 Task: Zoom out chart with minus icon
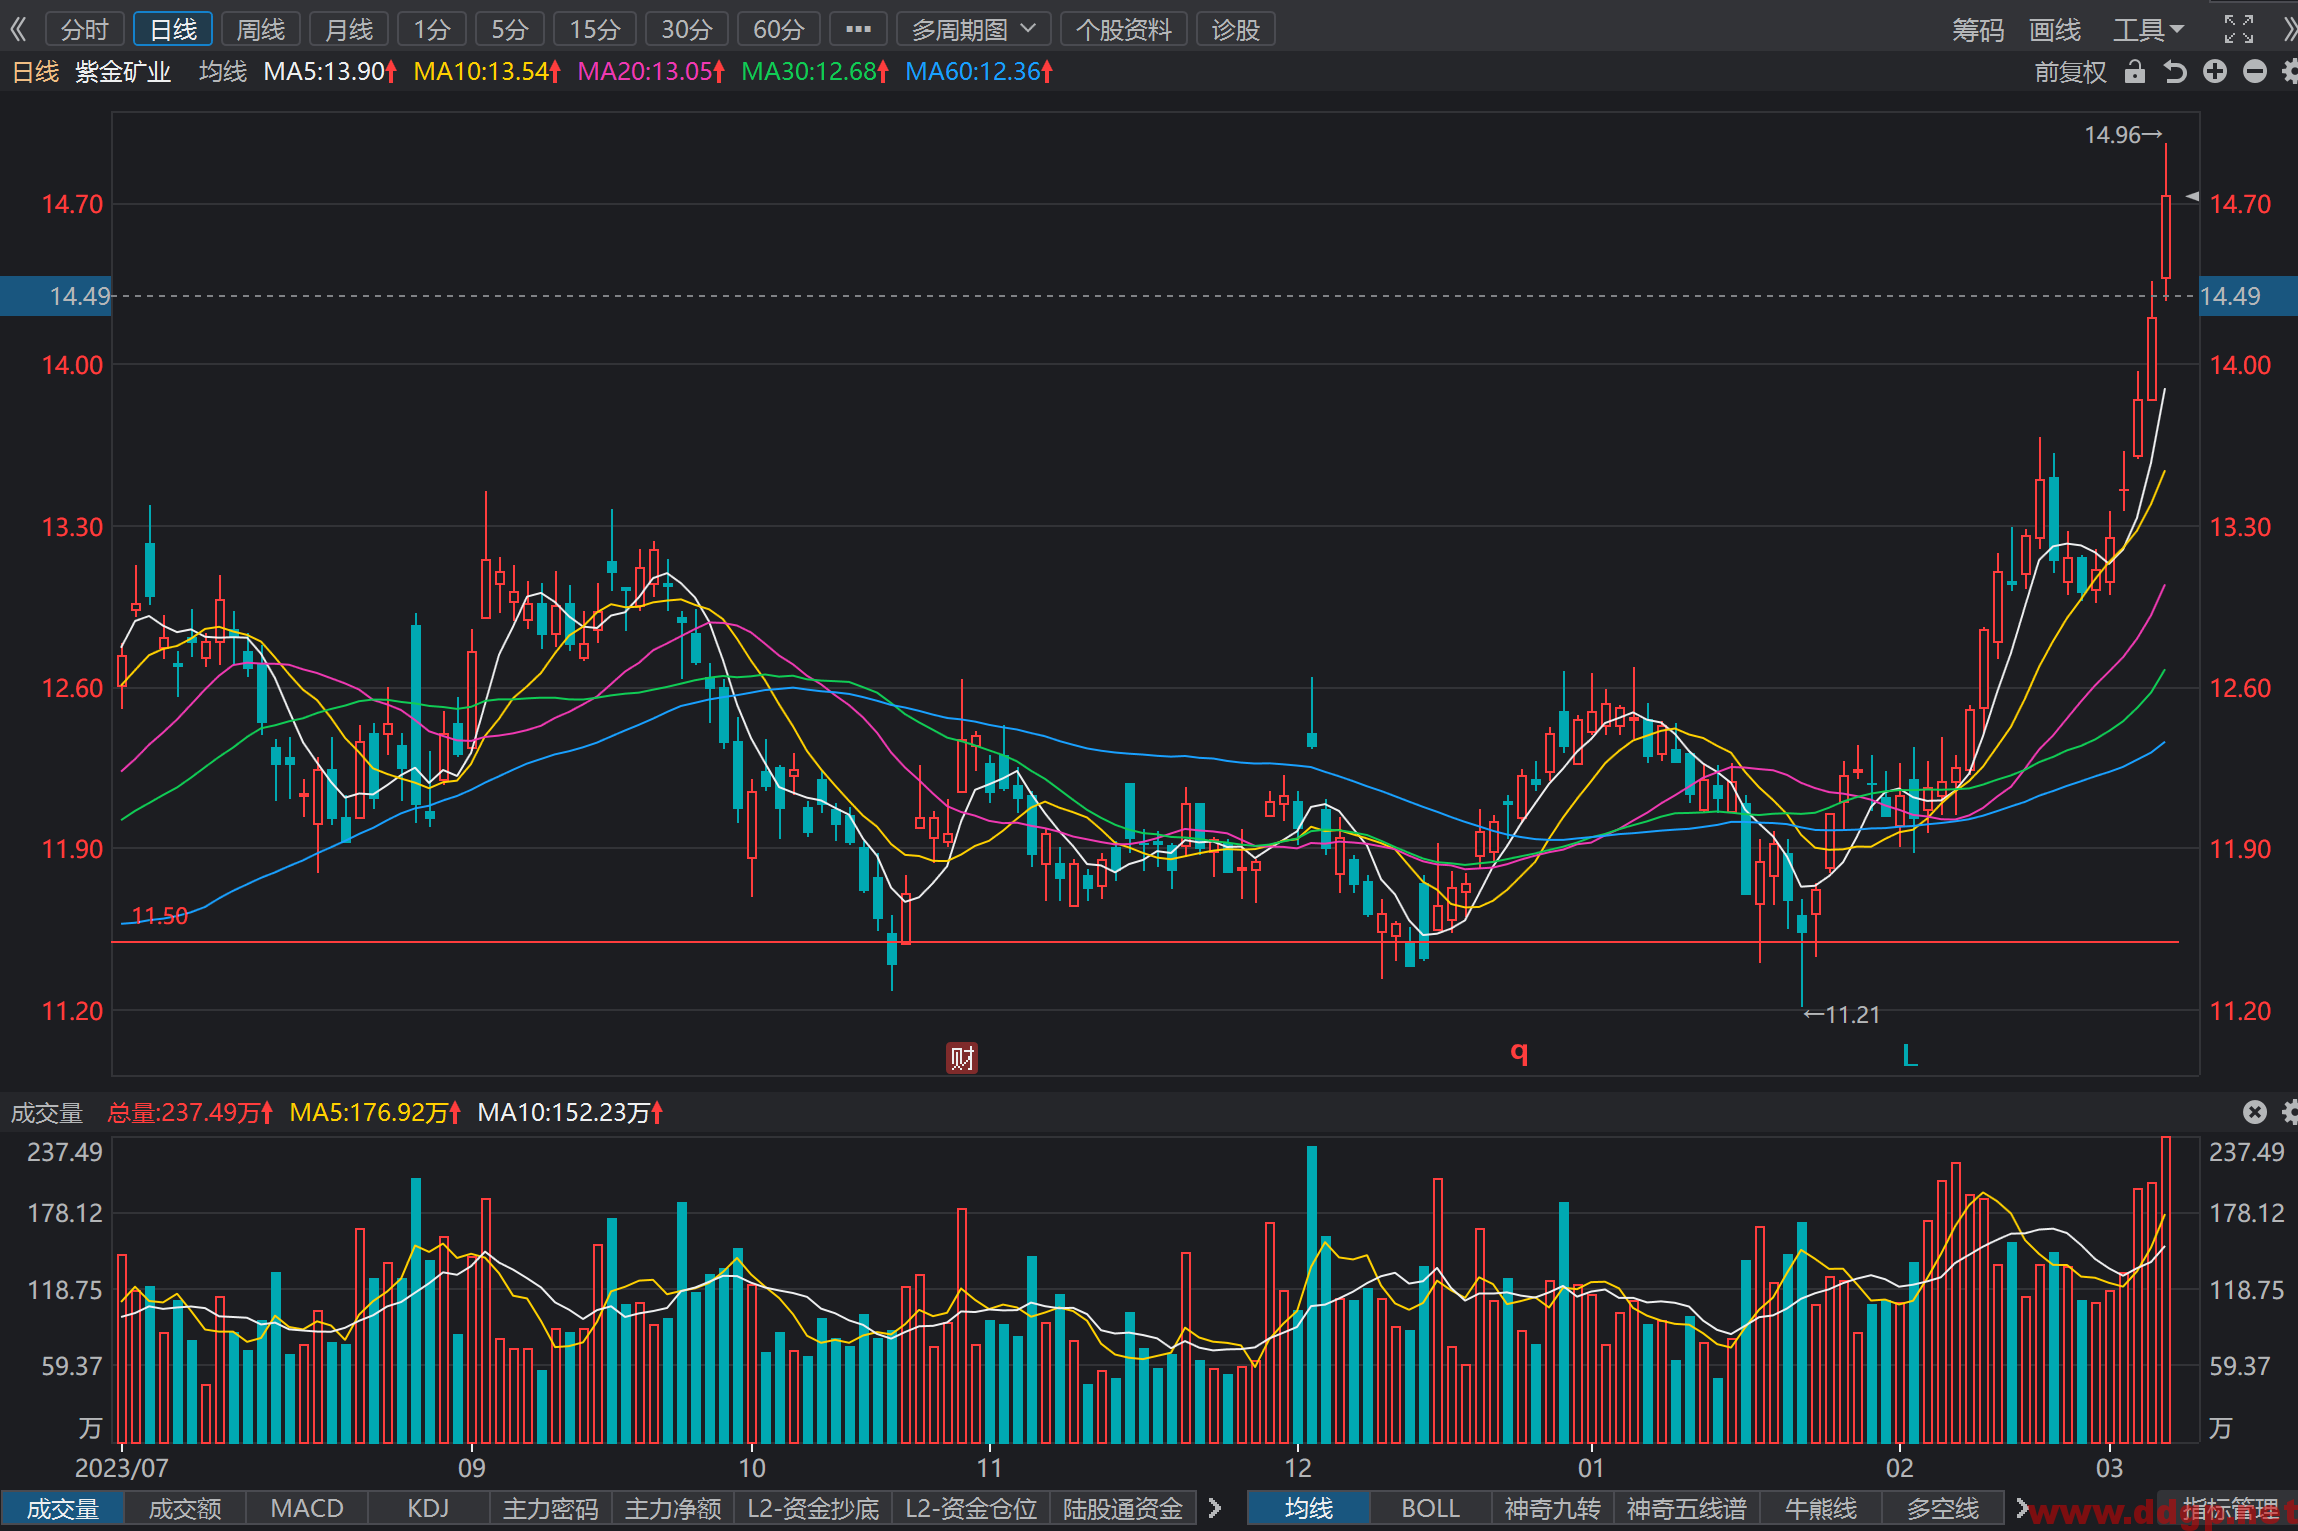point(2255,72)
